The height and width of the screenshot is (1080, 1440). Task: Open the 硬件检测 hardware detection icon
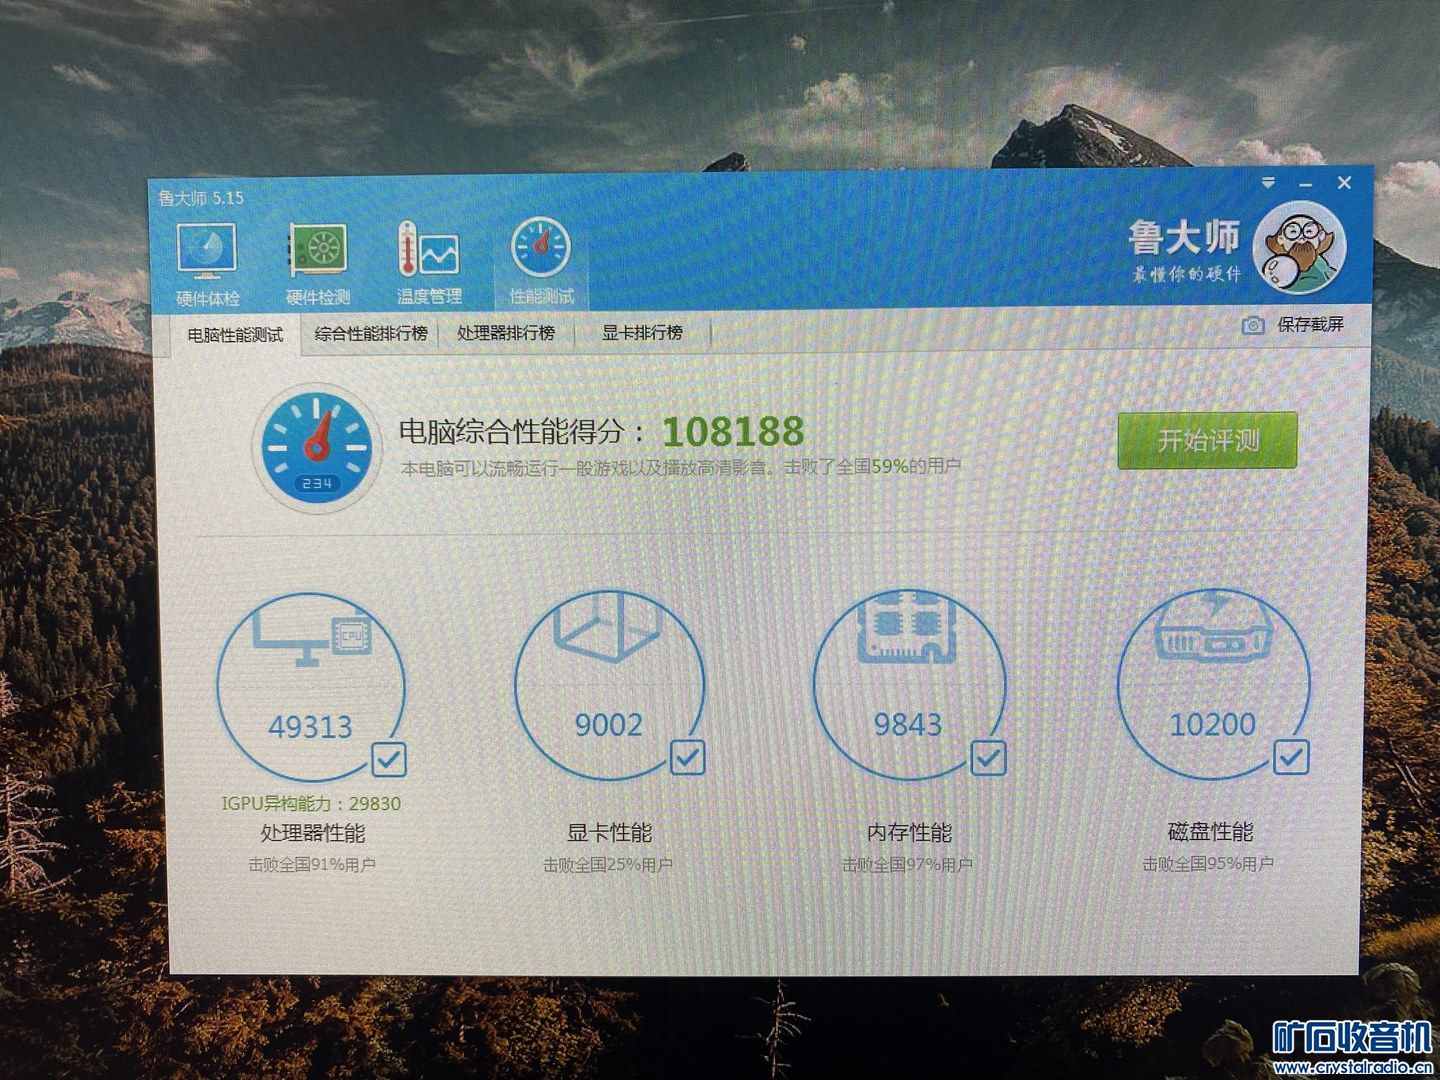pyautogui.click(x=318, y=264)
